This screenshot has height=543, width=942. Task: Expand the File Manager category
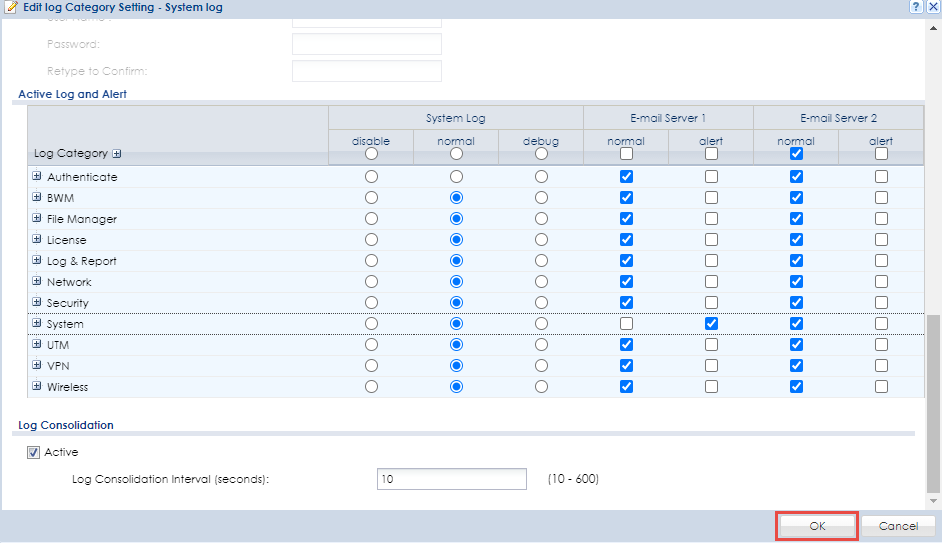(37, 219)
